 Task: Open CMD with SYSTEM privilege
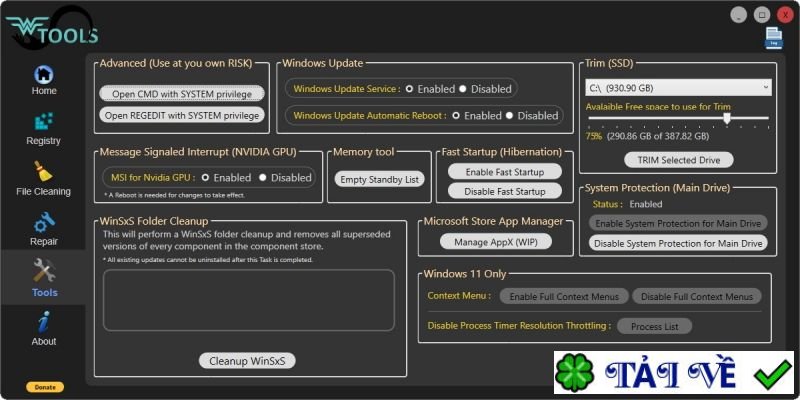[182, 94]
